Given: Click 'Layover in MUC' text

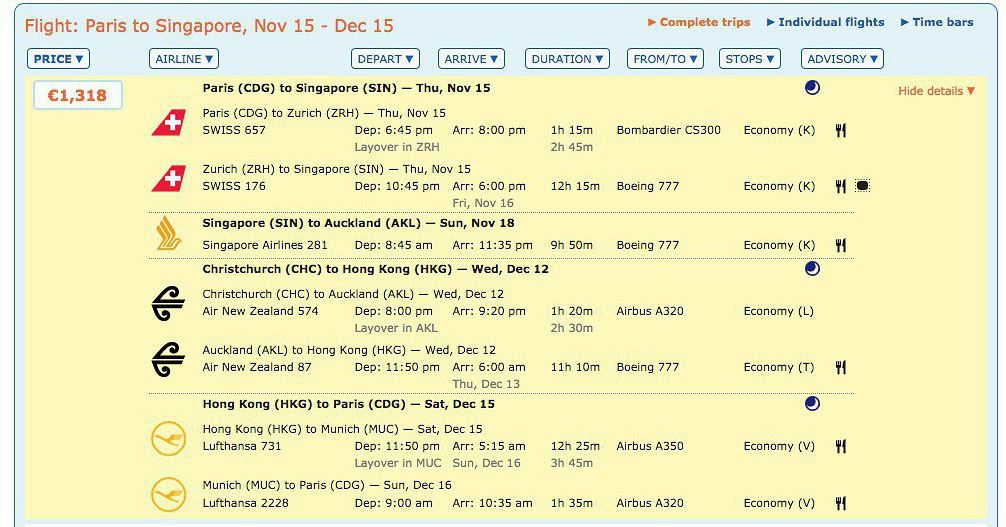Looking at the screenshot, I should [x=398, y=463].
